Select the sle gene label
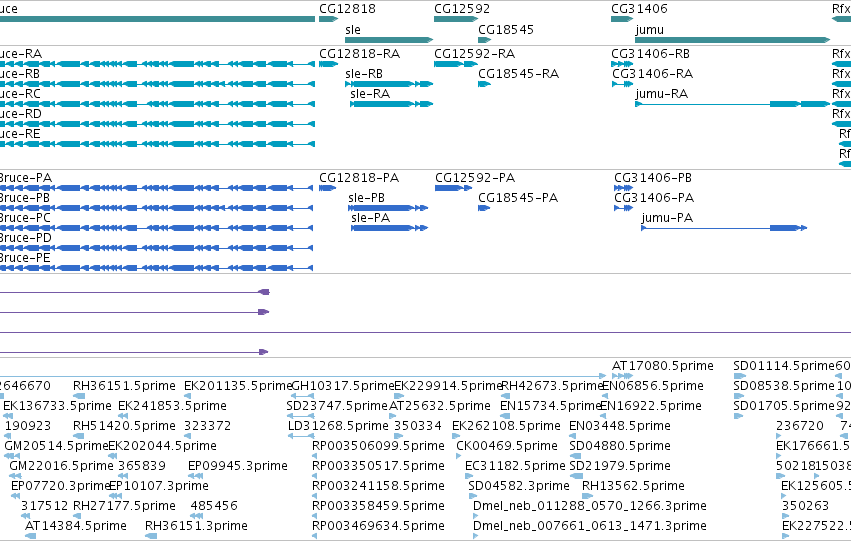This screenshot has width=851, height=541. [353, 30]
